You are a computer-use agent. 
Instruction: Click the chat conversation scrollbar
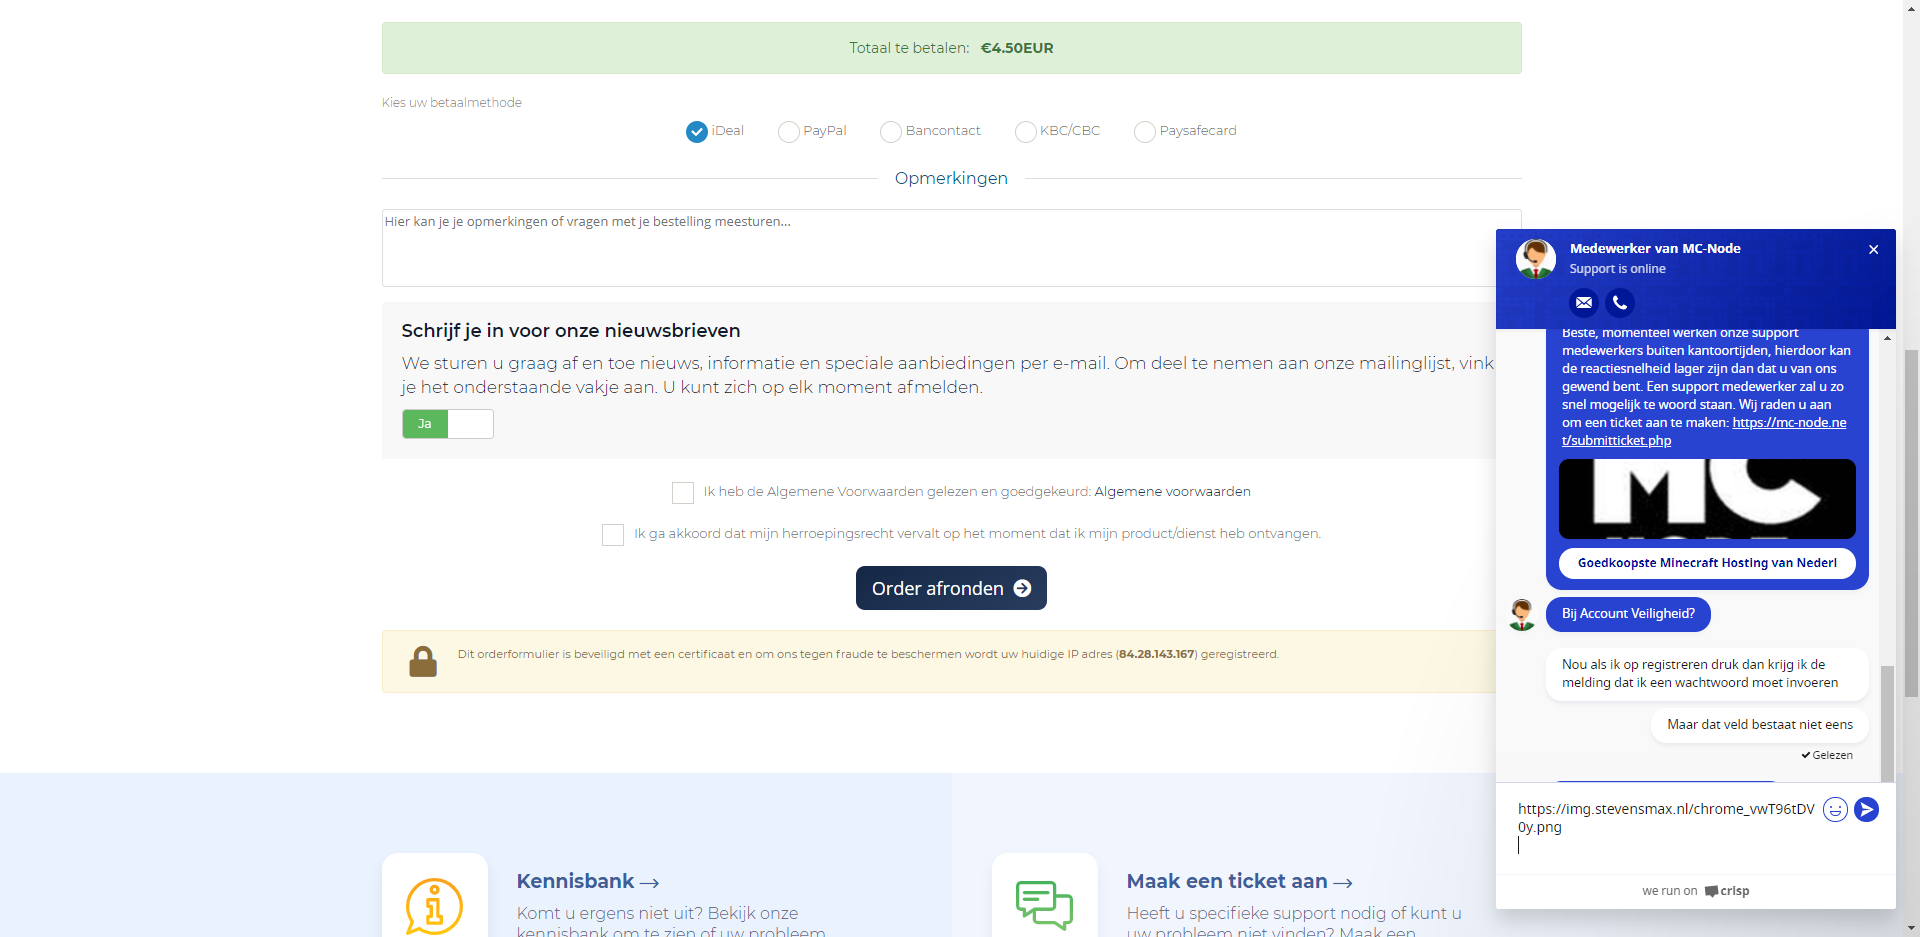click(1887, 720)
